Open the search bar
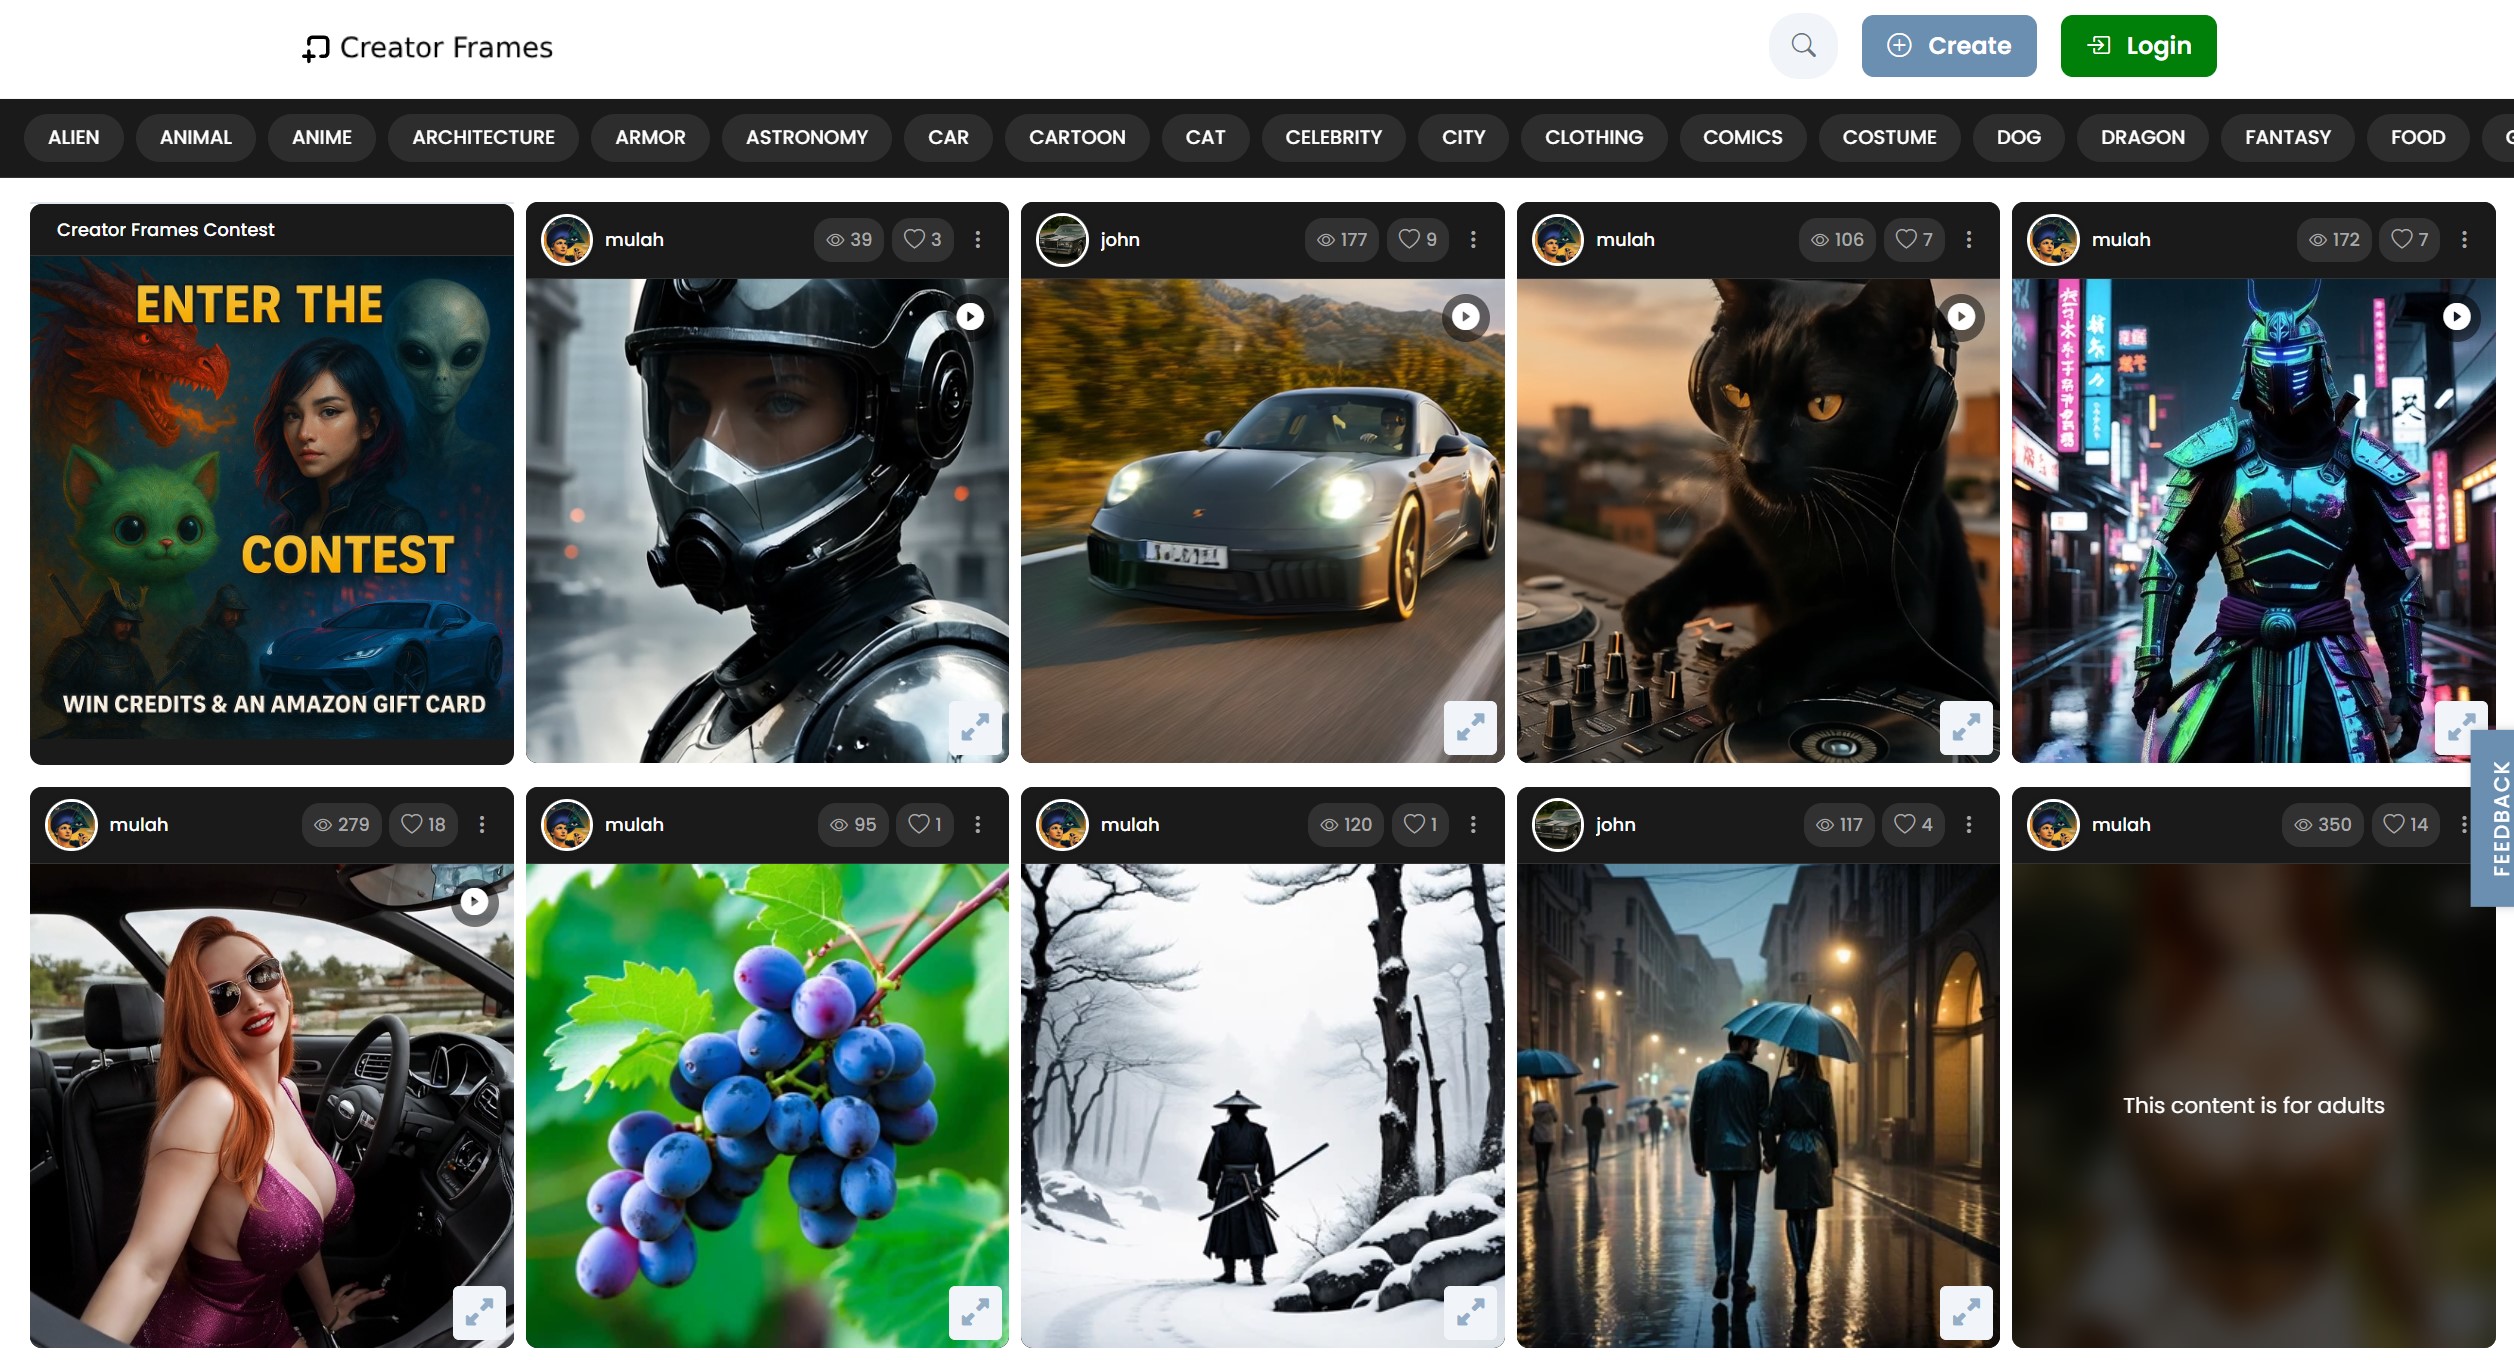The image size is (2514, 1360). (x=1803, y=45)
